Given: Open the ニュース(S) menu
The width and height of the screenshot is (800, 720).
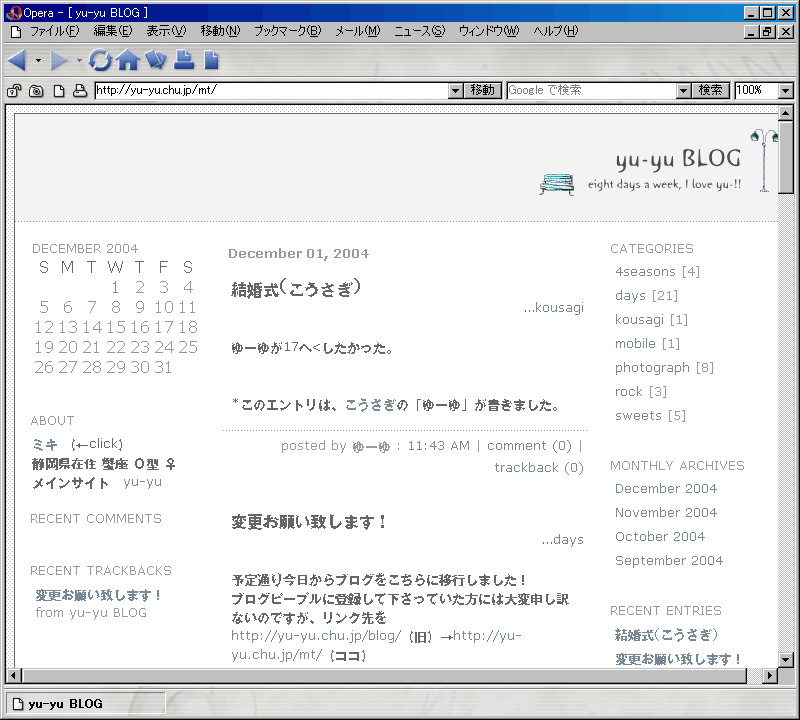Looking at the screenshot, I should 420,32.
